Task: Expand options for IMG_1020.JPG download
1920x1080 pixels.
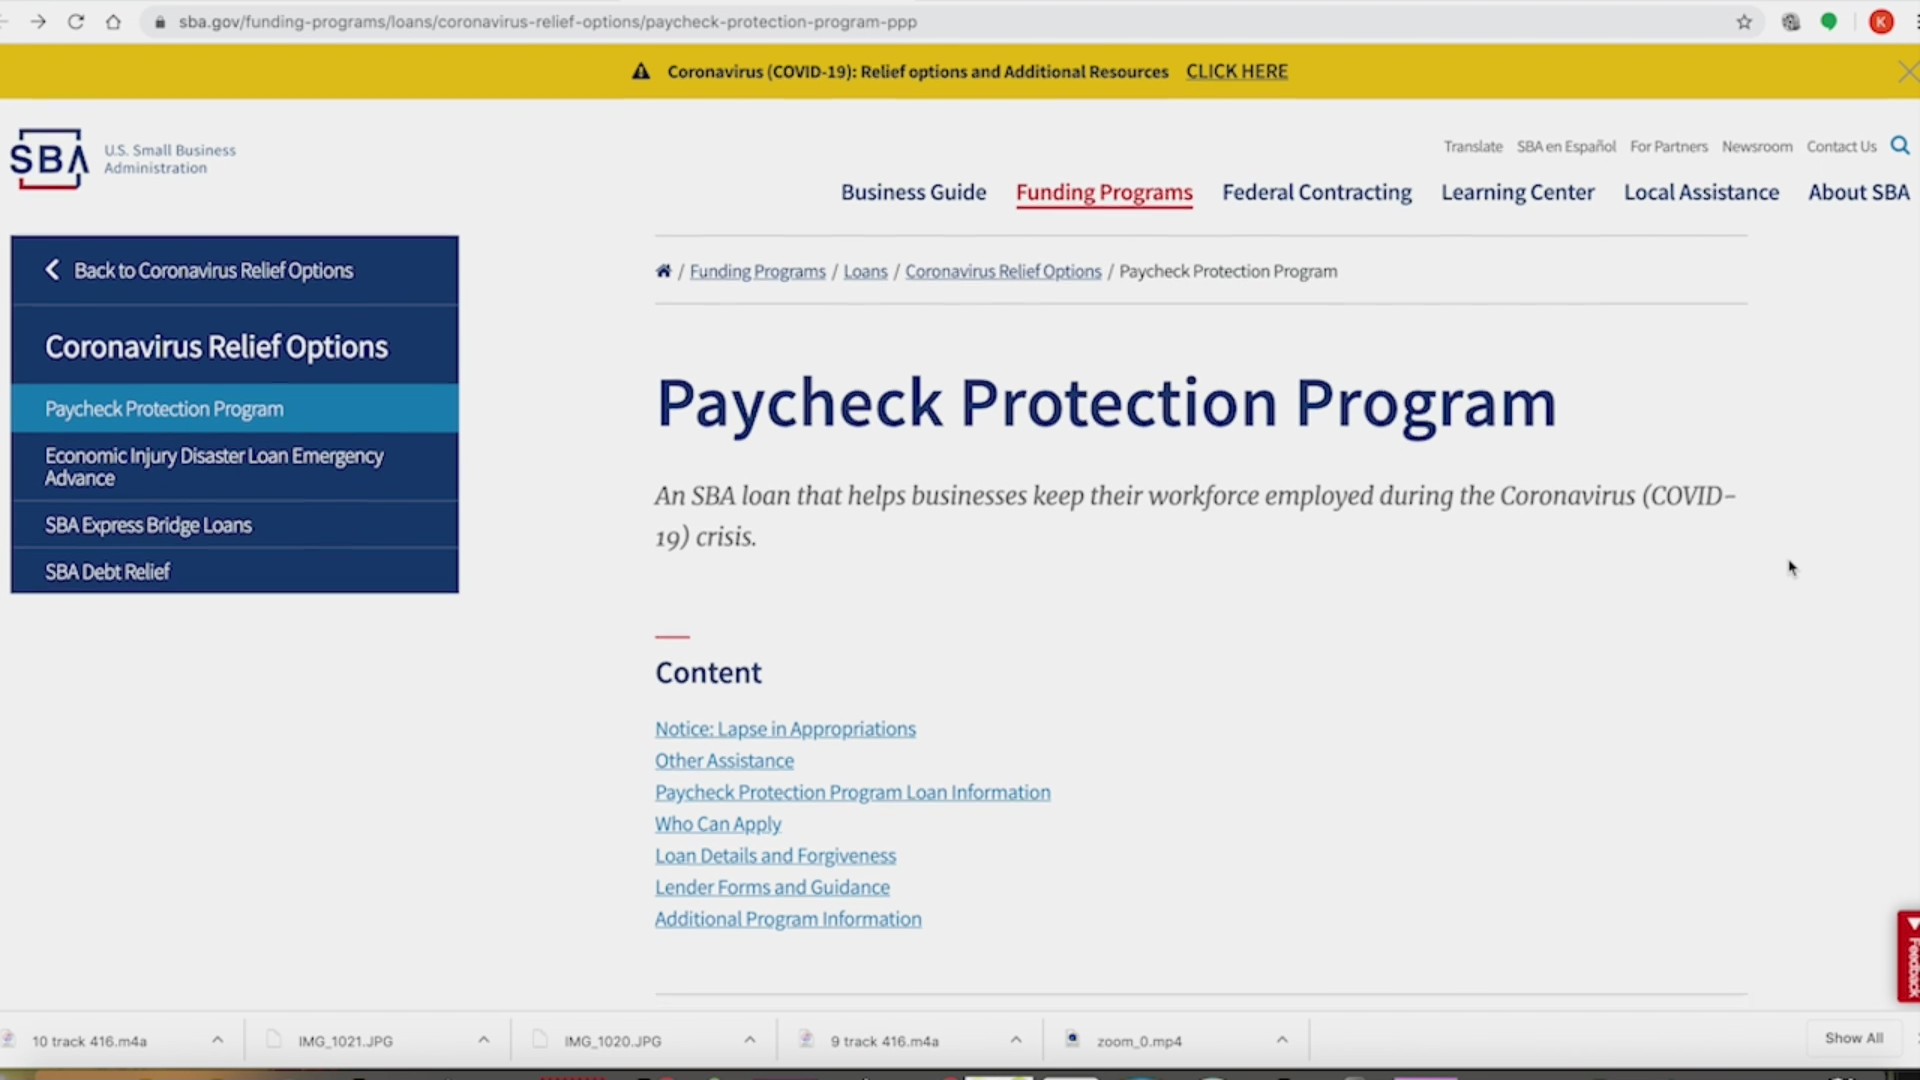Action: pos(749,1040)
